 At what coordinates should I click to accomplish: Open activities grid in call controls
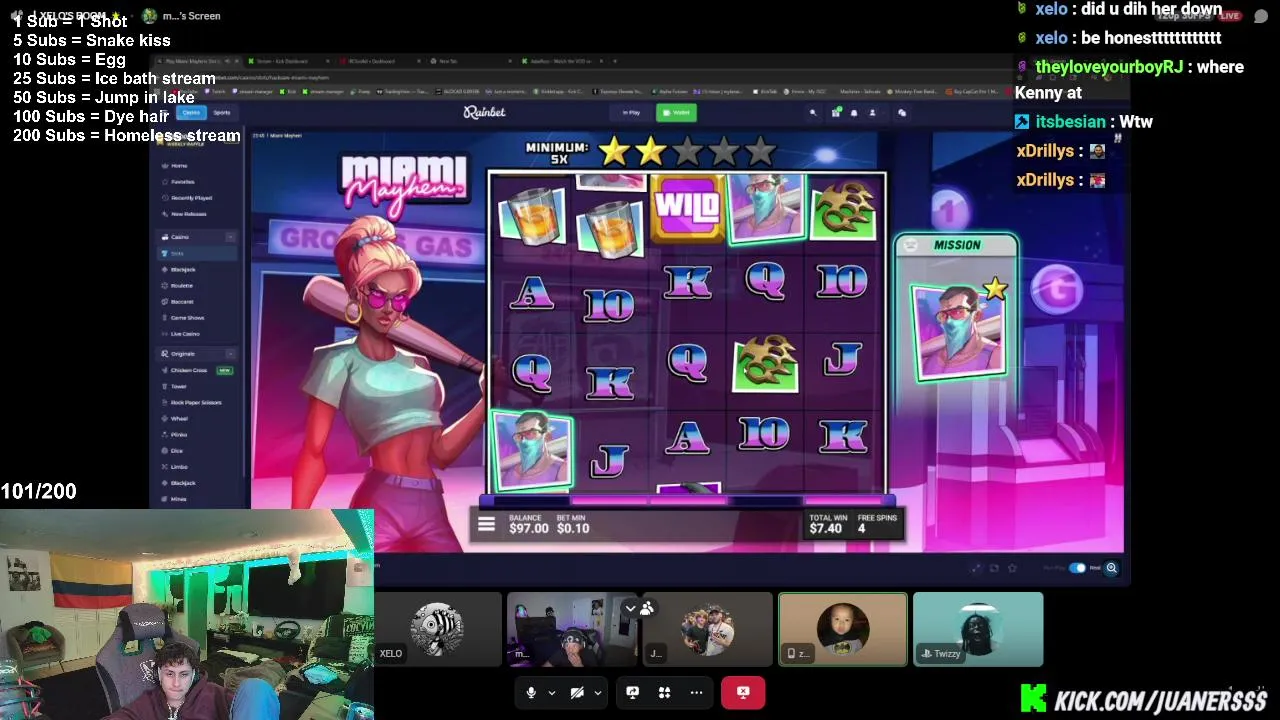pyautogui.click(x=664, y=692)
